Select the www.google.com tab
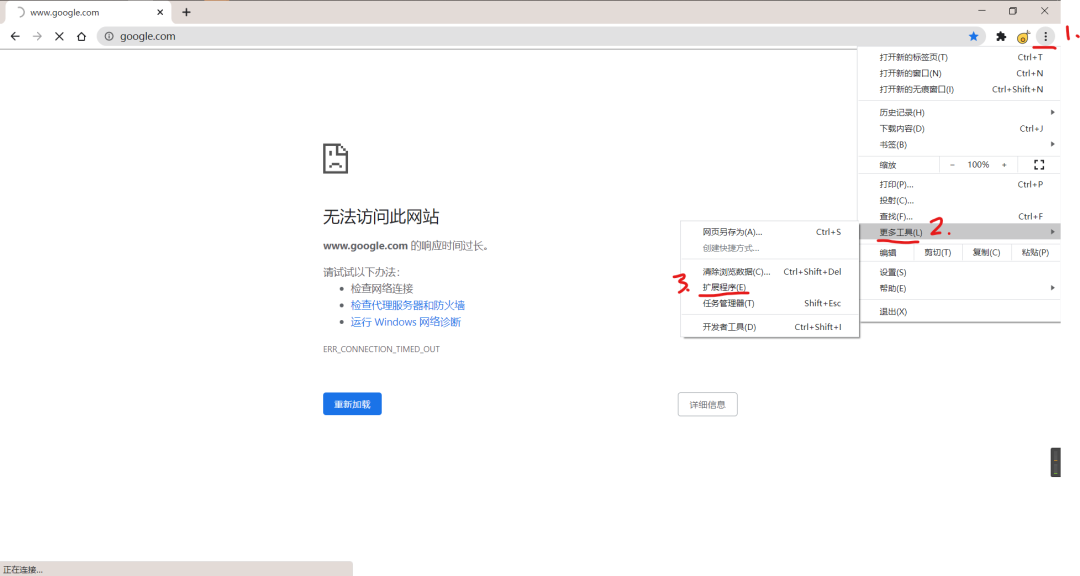Screen dimensions: 1080x576 coord(86,12)
